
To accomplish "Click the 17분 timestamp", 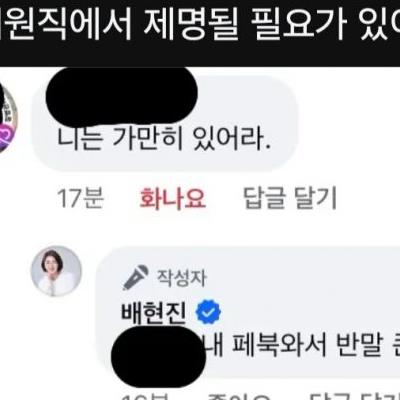I will tap(81, 198).
